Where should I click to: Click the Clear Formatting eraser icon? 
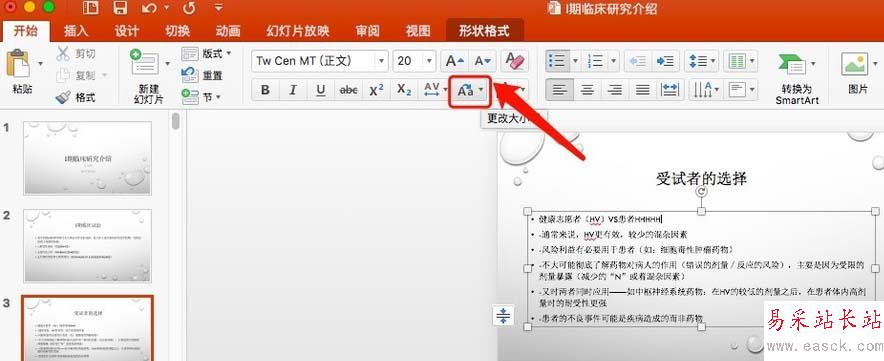click(x=515, y=61)
